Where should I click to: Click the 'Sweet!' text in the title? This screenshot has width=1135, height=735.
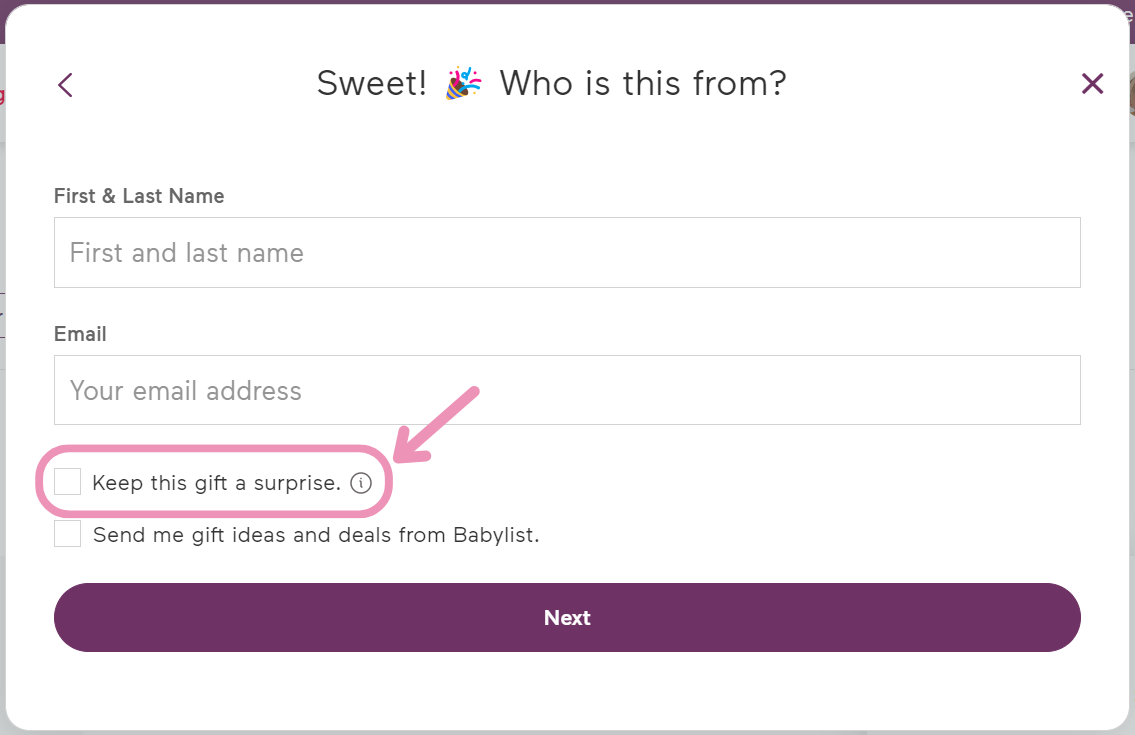[371, 83]
